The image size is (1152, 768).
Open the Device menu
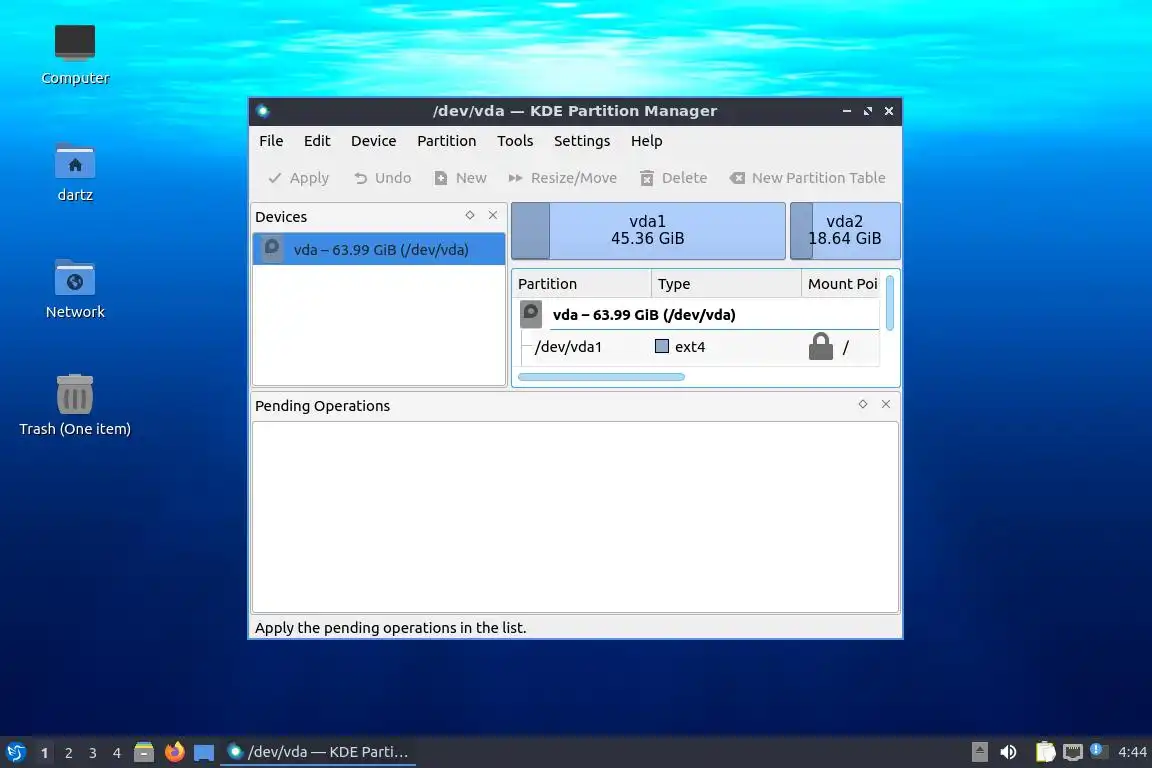coord(373,140)
